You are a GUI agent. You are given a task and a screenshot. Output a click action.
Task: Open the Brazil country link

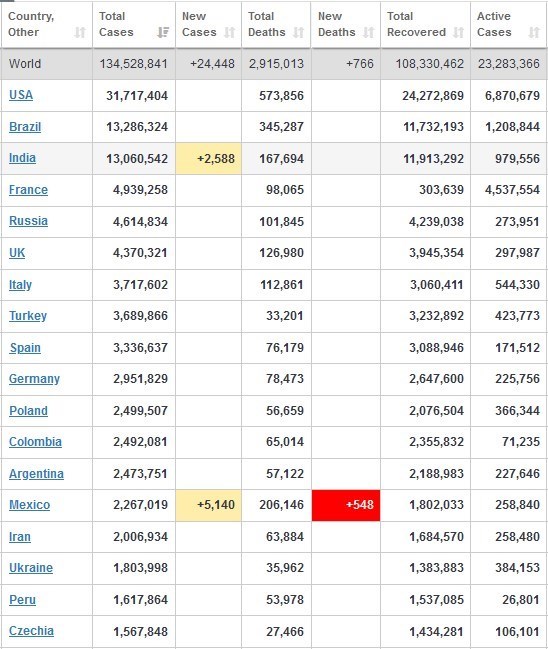point(25,127)
